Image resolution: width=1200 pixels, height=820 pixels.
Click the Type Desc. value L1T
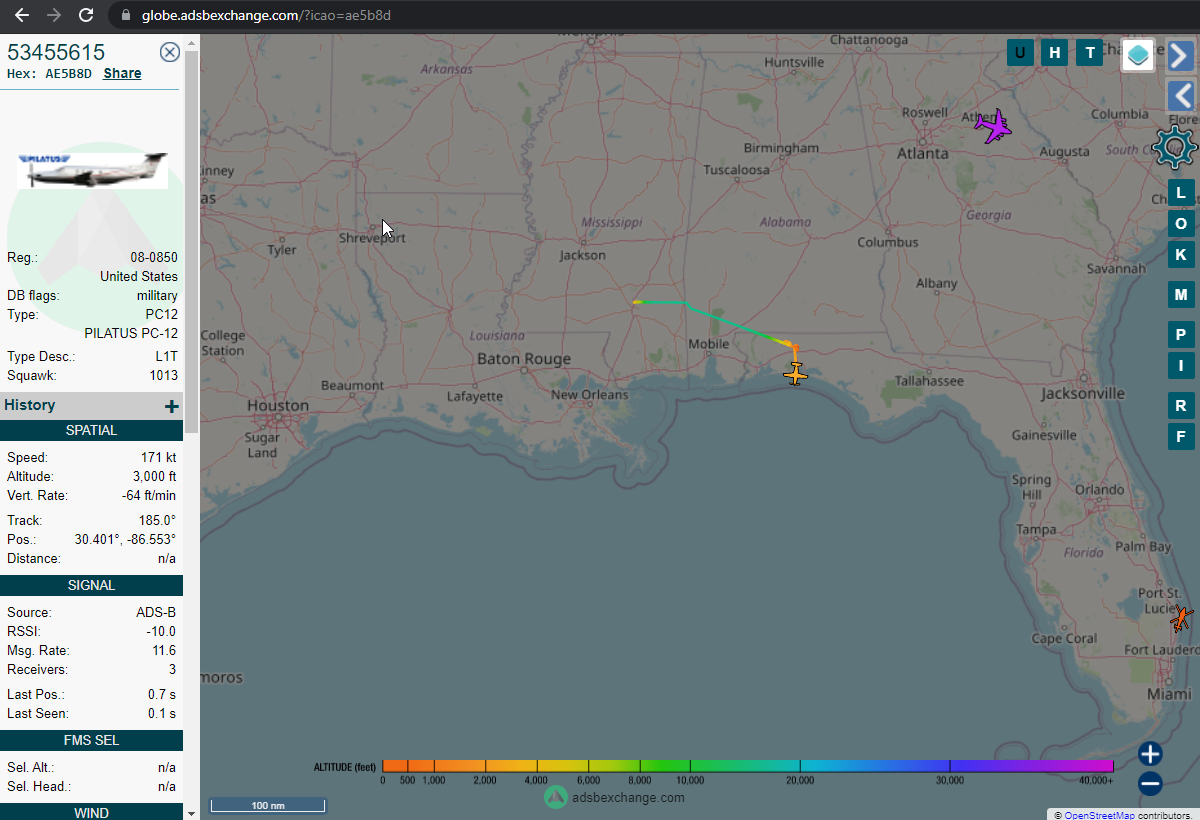click(167, 357)
